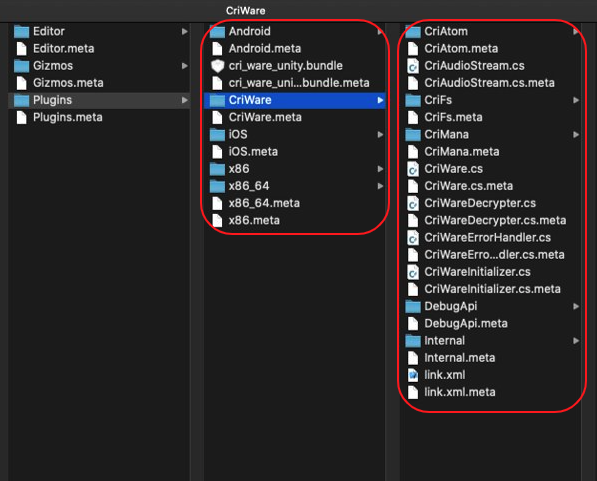Expand the Plugins folder arrow
The height and width of the screenshot is (481, 597).
185,100
